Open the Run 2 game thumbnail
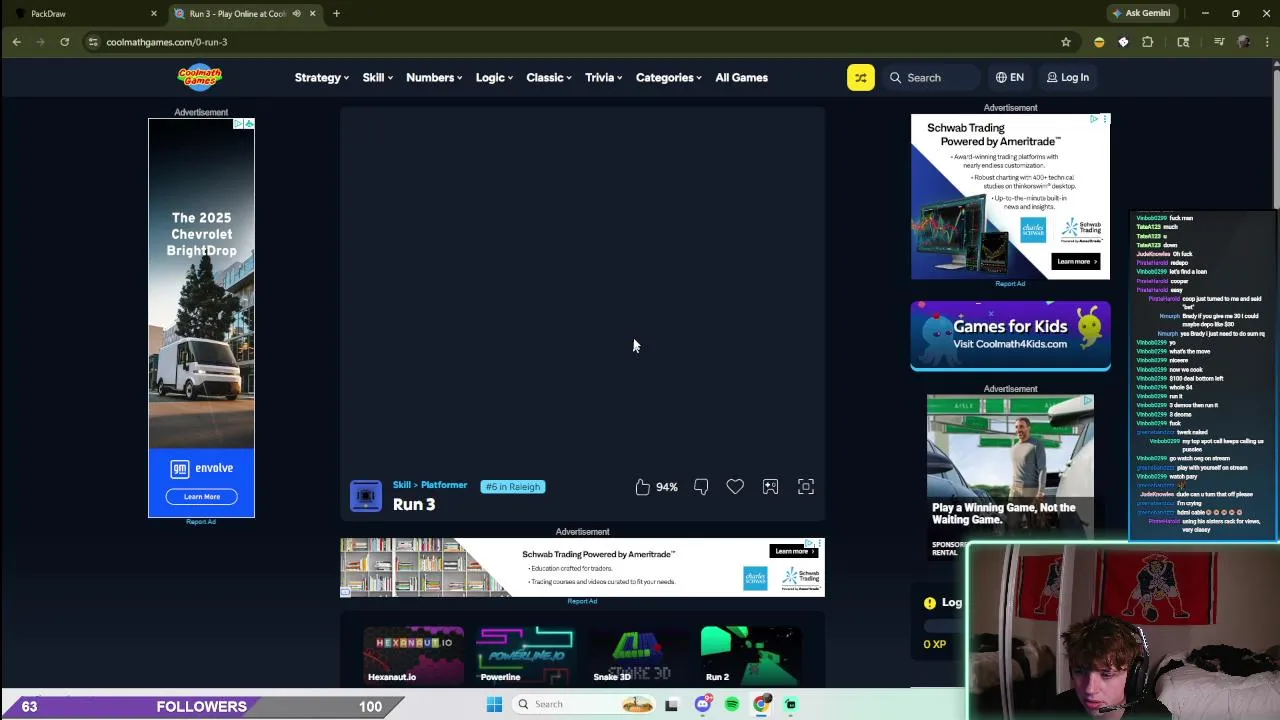 [x=751, y=655]
